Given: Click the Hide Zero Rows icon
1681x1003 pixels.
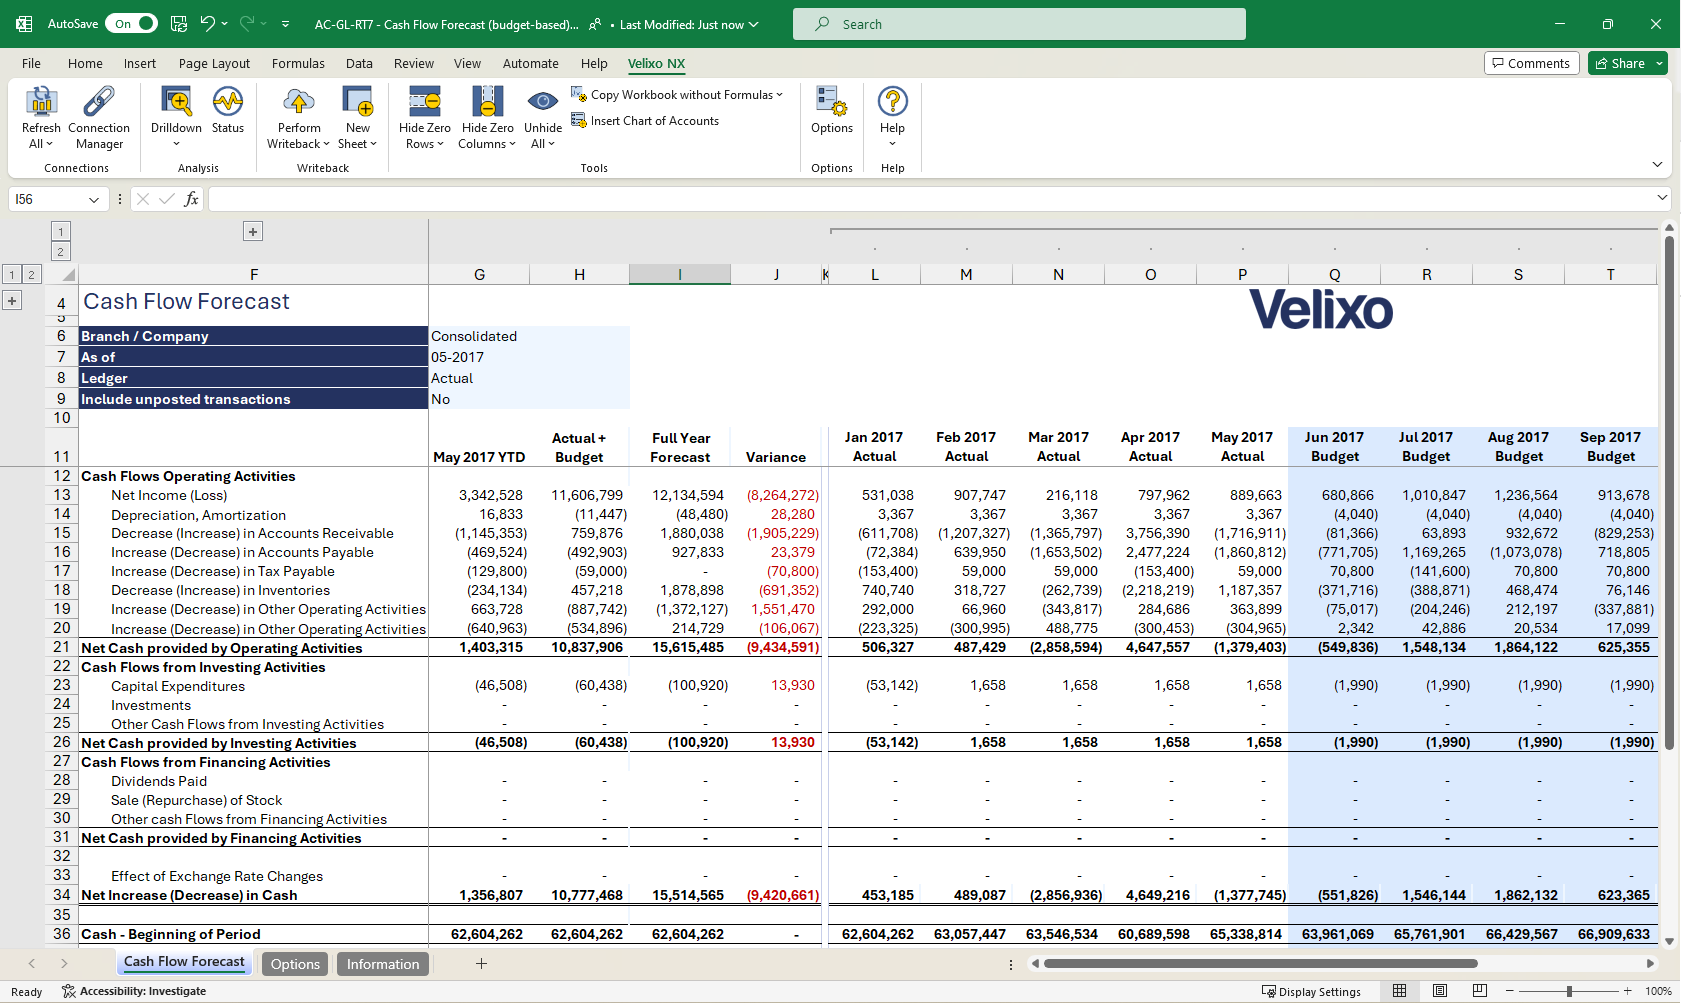Looking at the screenshot, I should pyautogui.click(x=425, y=102).
